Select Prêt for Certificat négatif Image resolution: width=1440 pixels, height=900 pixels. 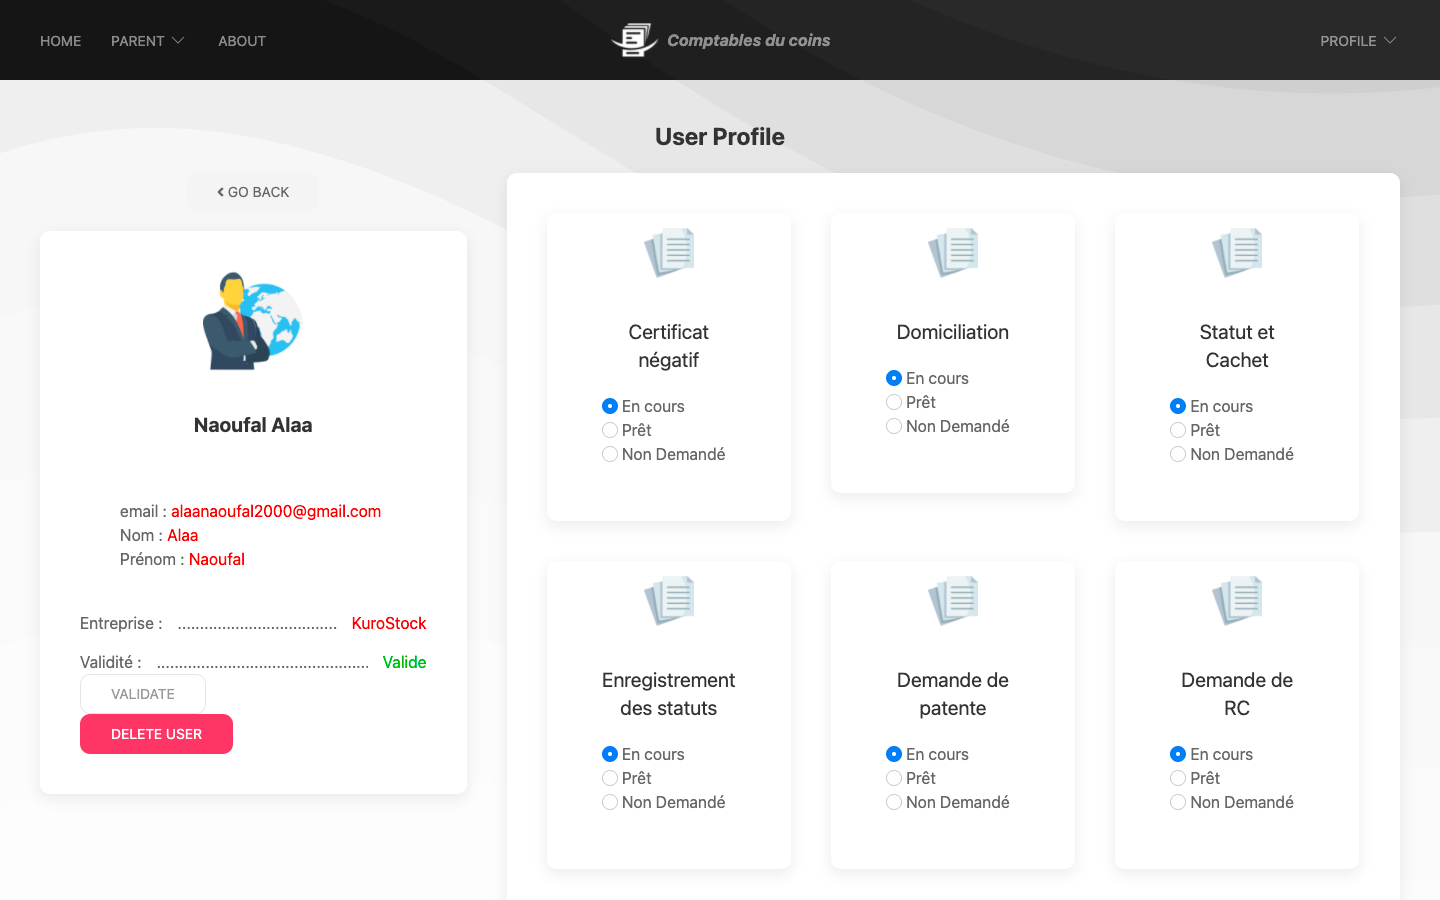[610, 430]
